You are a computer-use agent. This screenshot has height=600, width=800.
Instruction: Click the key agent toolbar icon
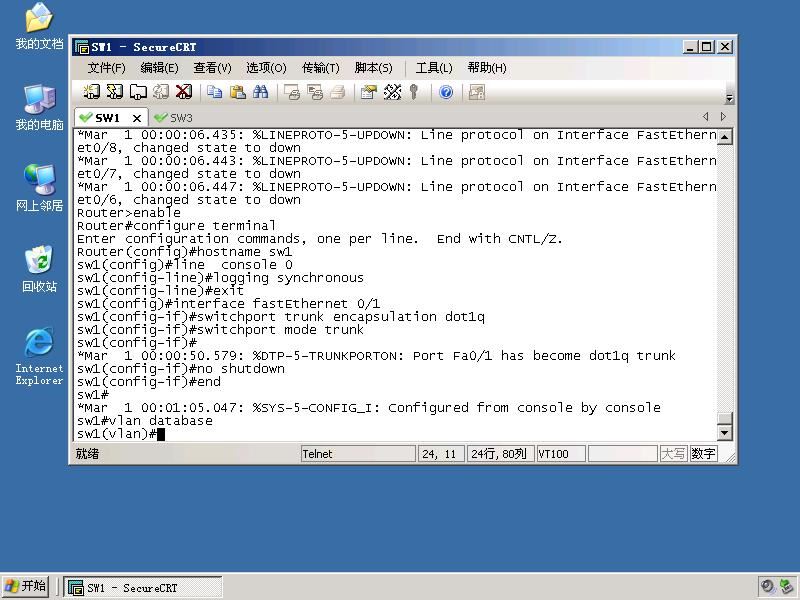pyautogui.click(x=414, y=92)
